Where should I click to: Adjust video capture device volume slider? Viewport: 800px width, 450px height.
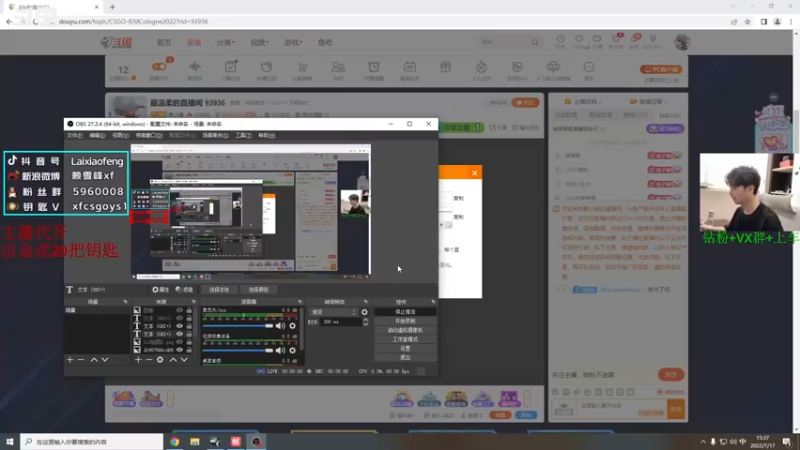(238, 351)
